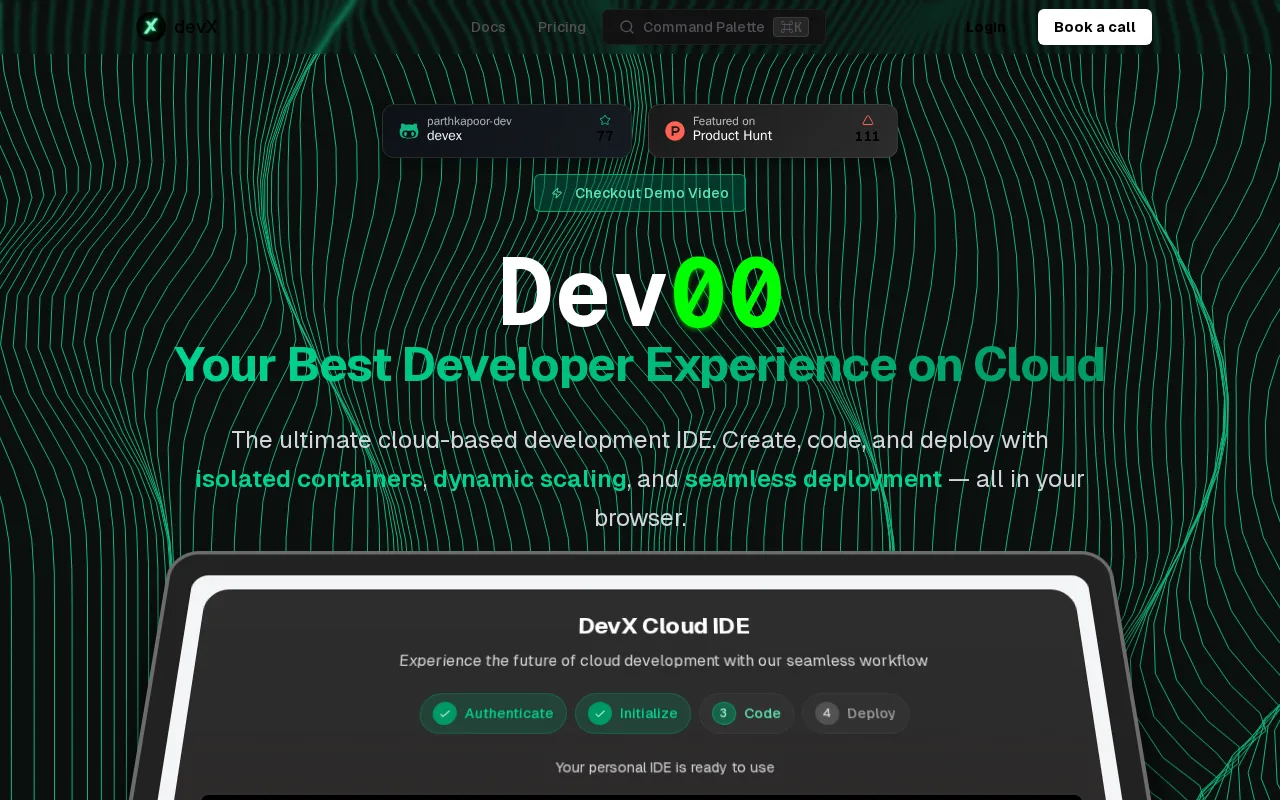Select the Deploy step
Screen dimensions: 1280x800
(856, 713)
